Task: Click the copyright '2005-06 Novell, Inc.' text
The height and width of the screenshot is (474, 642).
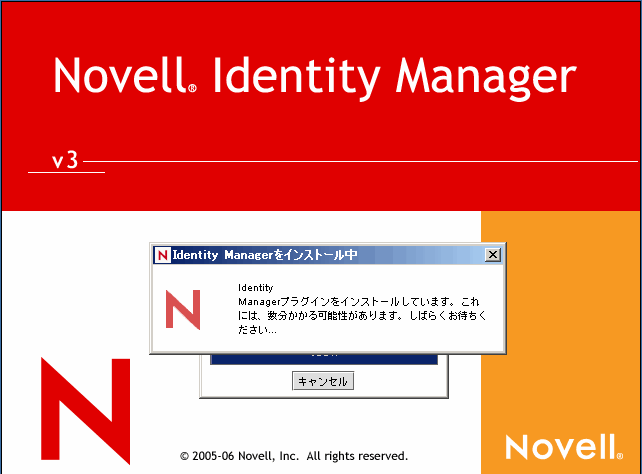Action: pyautogui.click(x=245, y=456)
